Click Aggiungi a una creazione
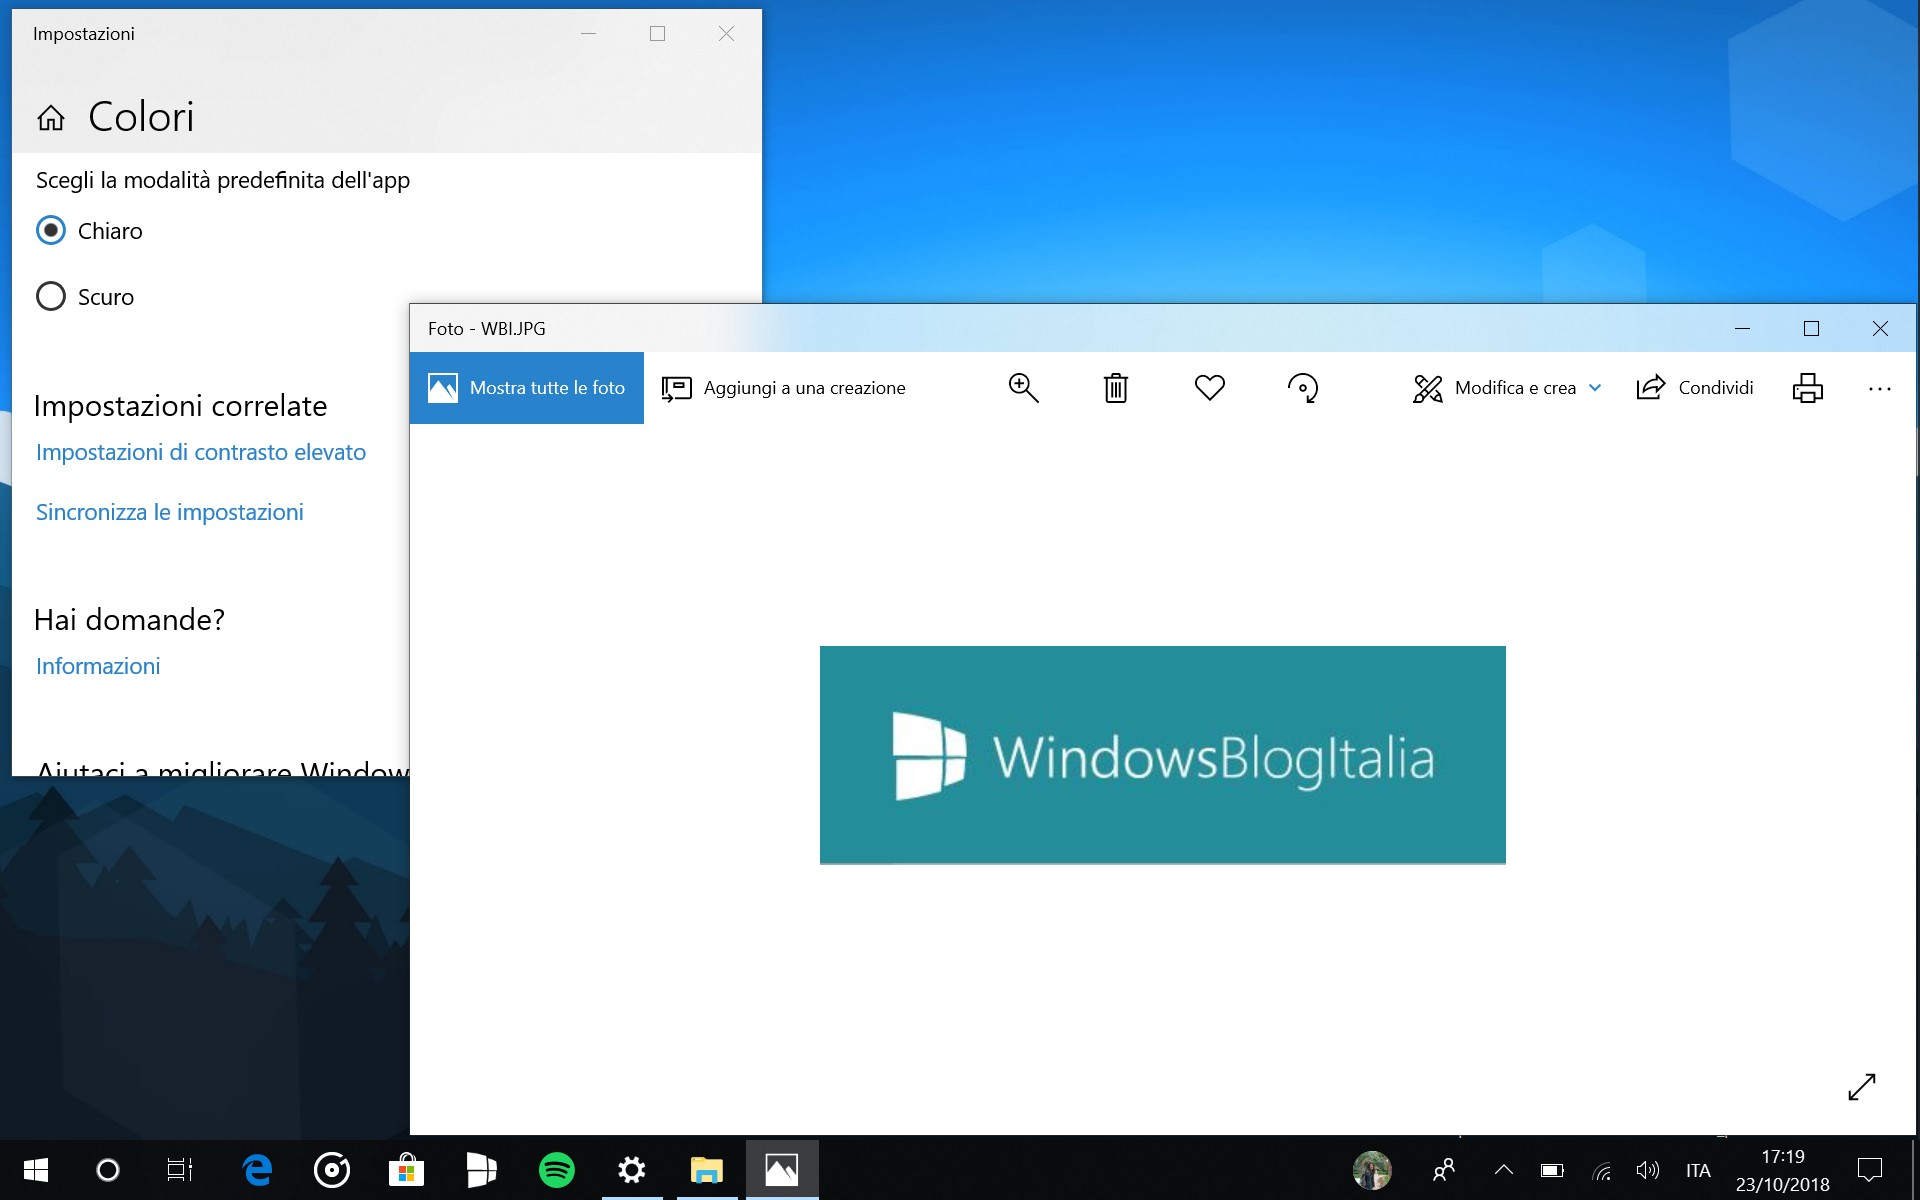The image size is (1920, 1200). (x=784, y=388)
